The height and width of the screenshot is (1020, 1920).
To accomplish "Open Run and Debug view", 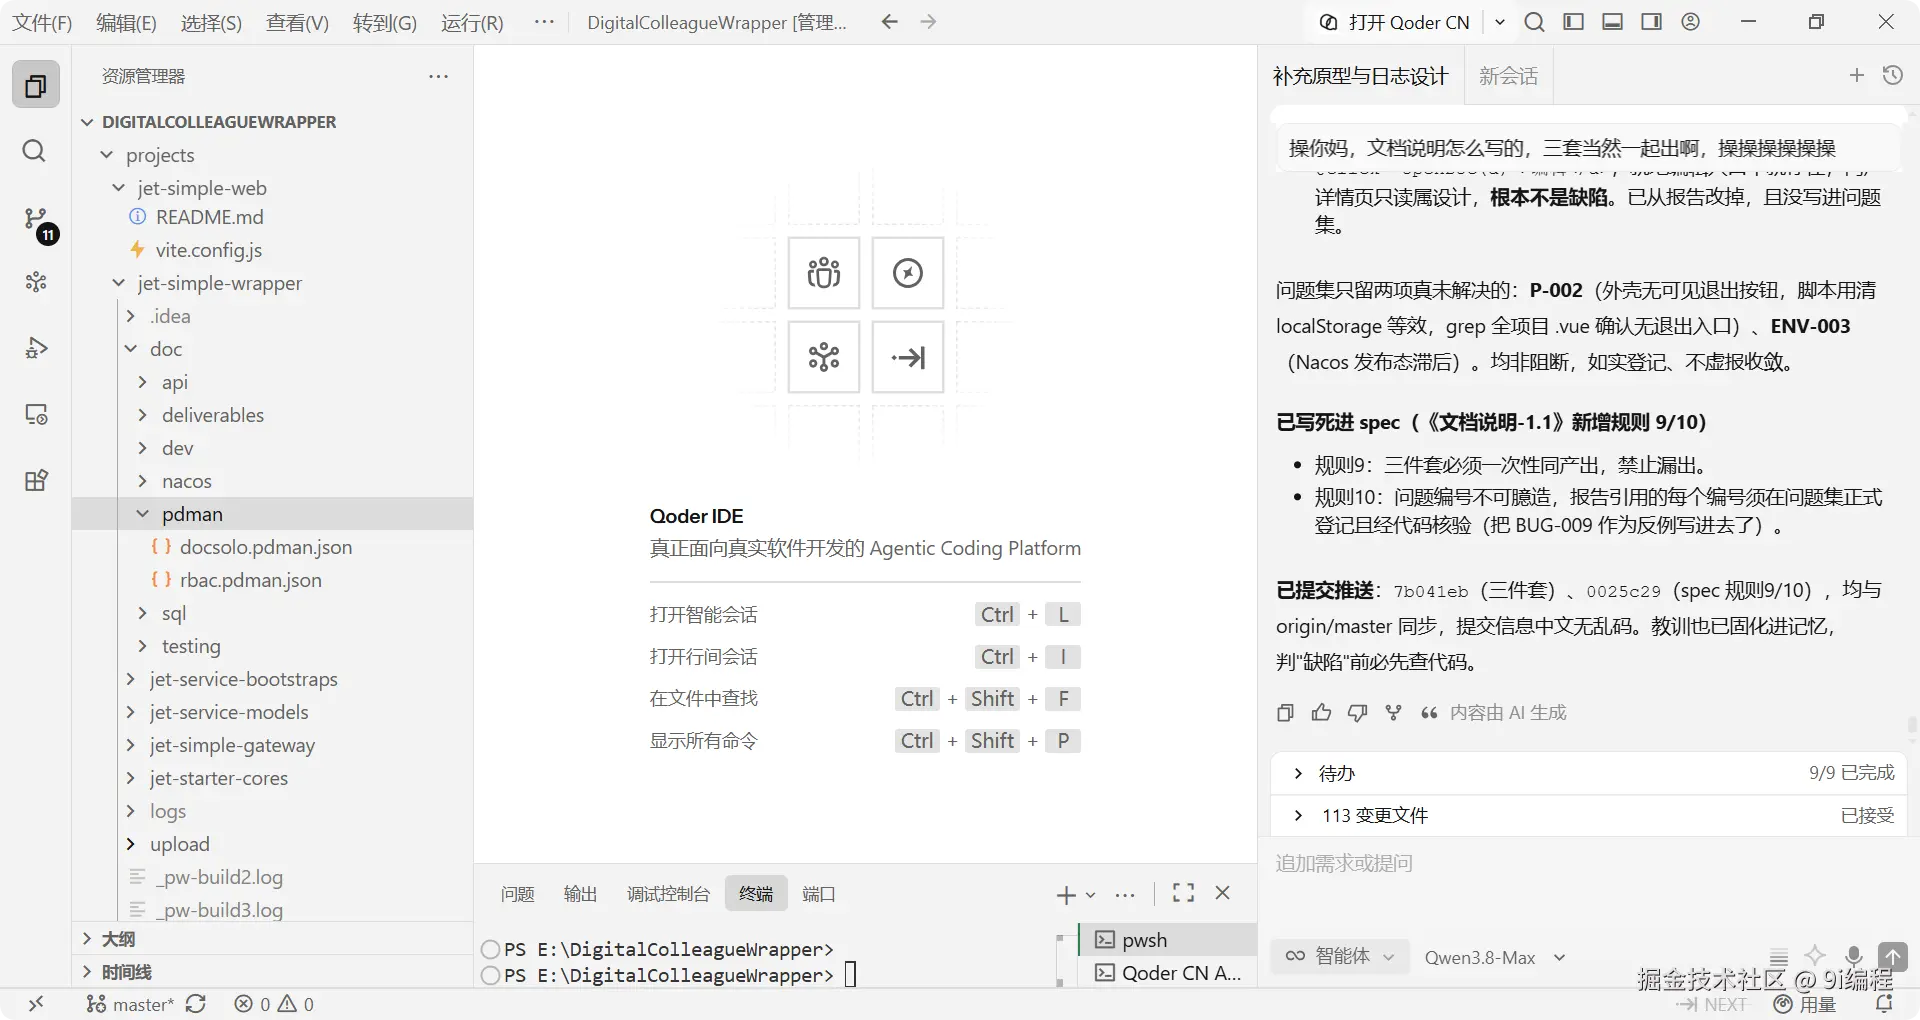I will 36,348.
